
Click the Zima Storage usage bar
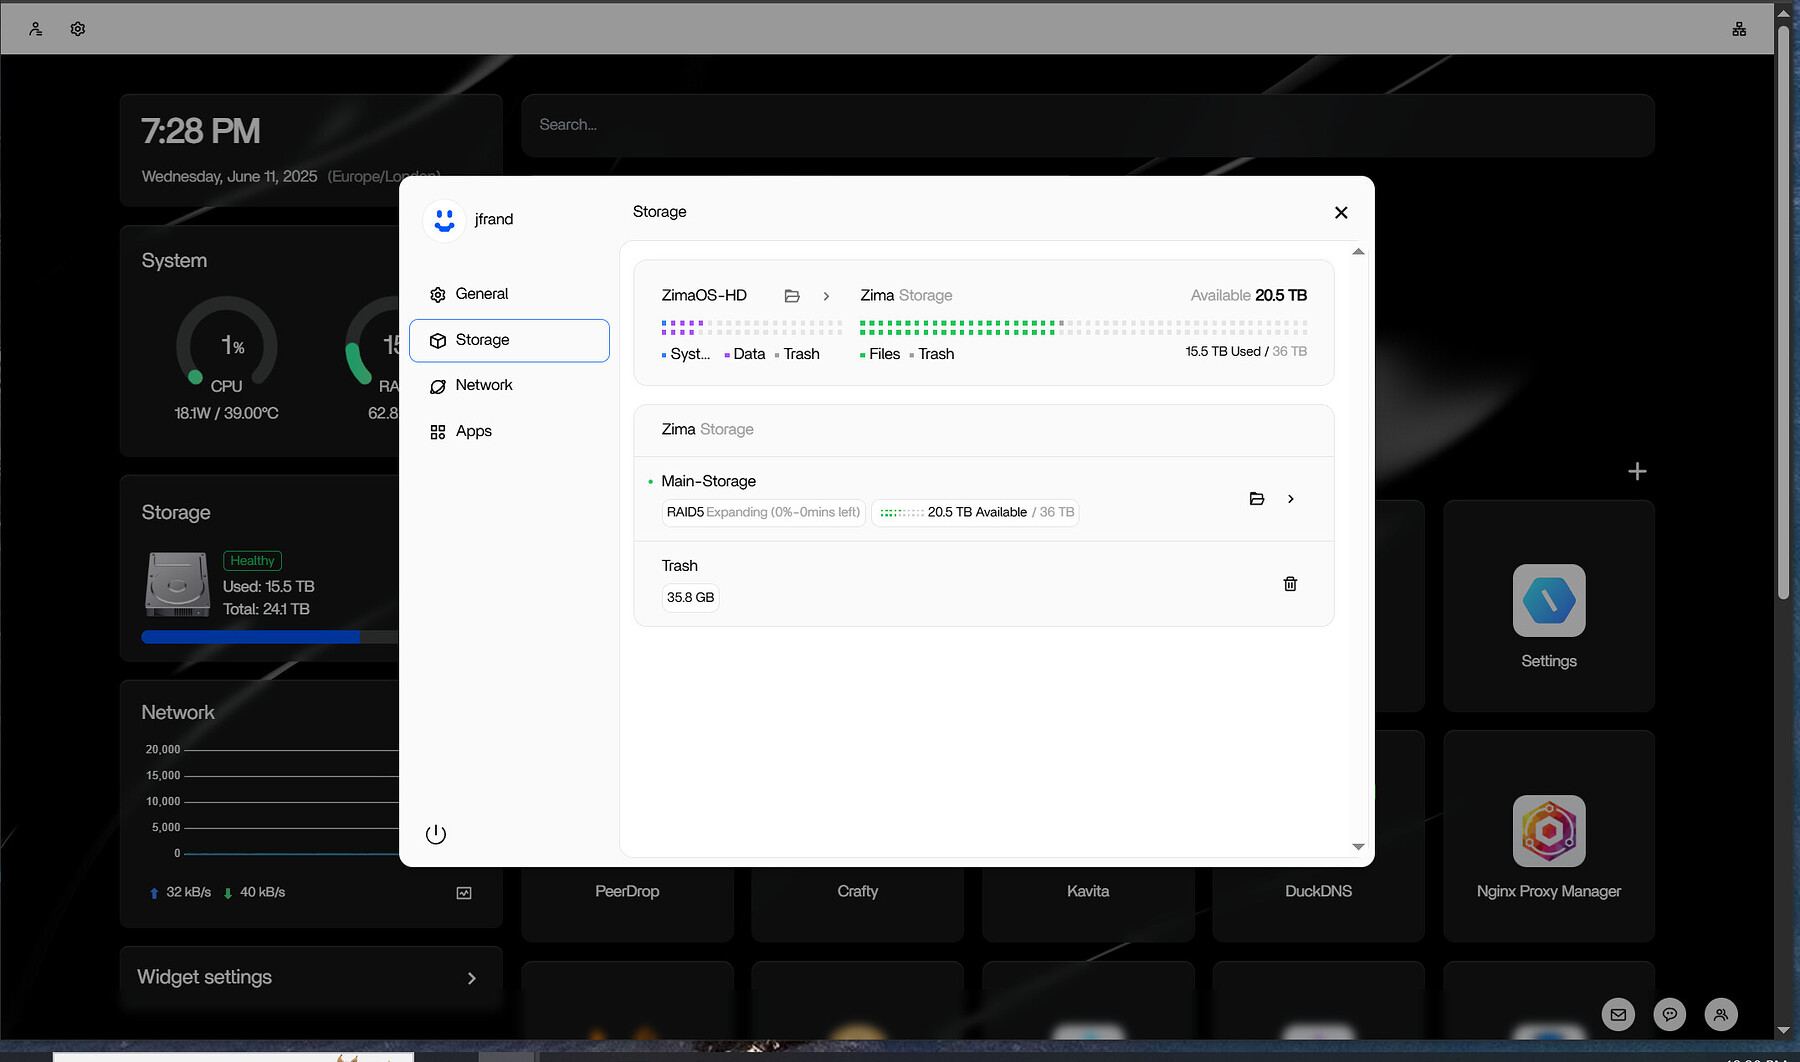(x=1083, y=328)
